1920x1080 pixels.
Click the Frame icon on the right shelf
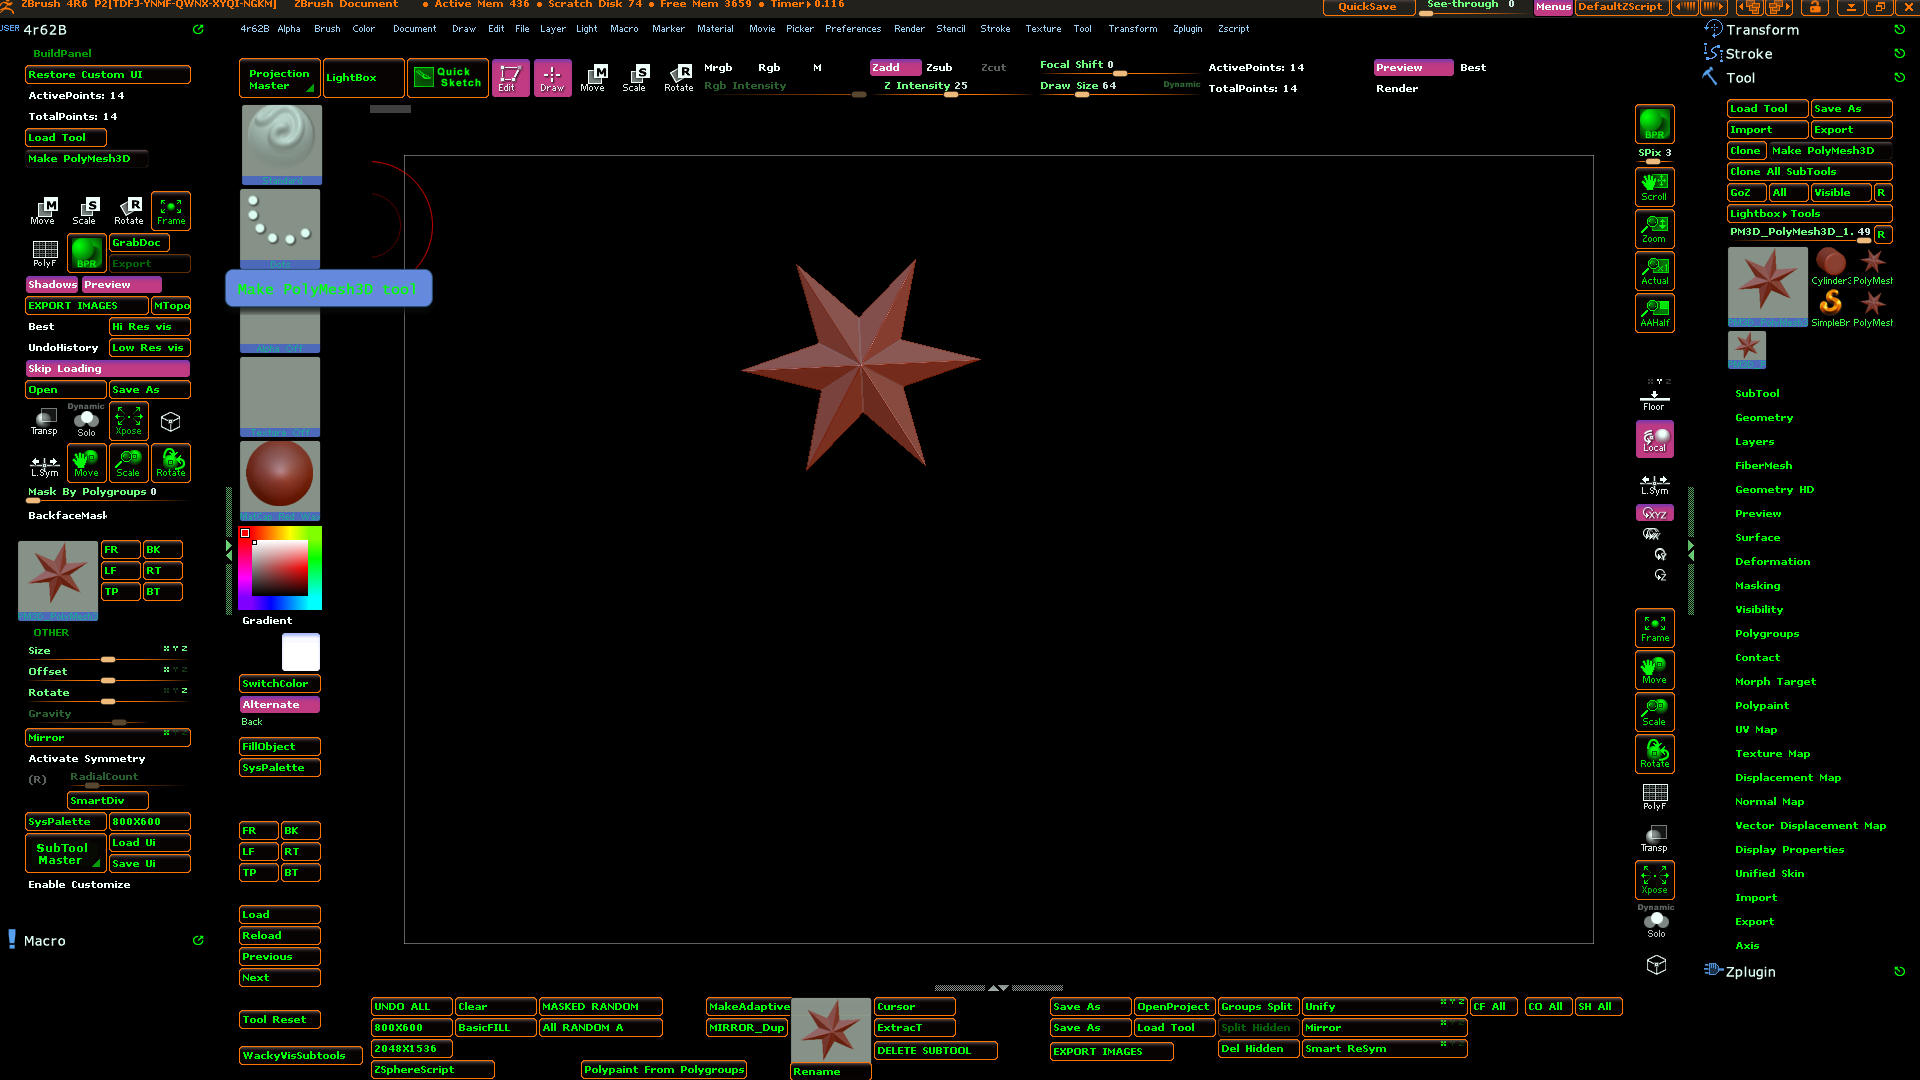tap(1654, 627)
